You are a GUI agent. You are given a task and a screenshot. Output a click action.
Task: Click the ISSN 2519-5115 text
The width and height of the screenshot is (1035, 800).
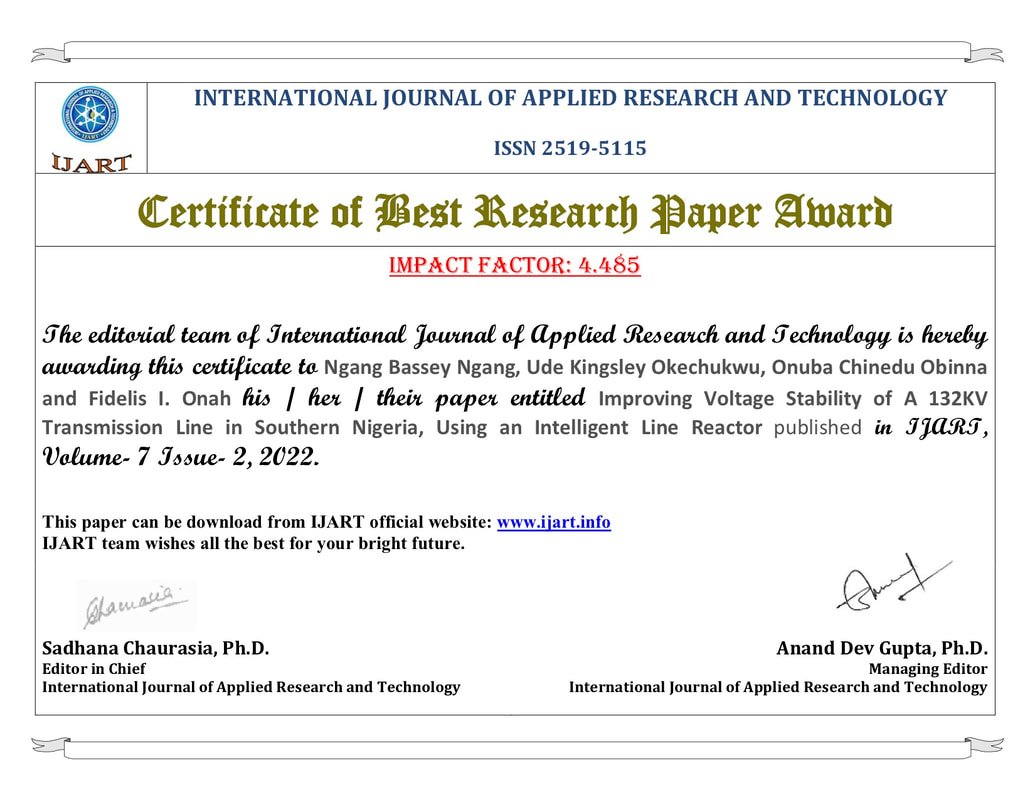point(570,148)
